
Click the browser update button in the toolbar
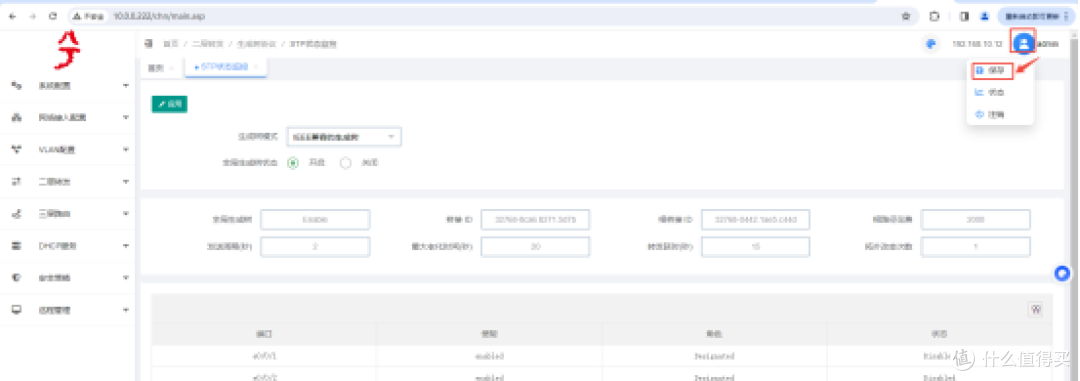(x=1036, y=16)
